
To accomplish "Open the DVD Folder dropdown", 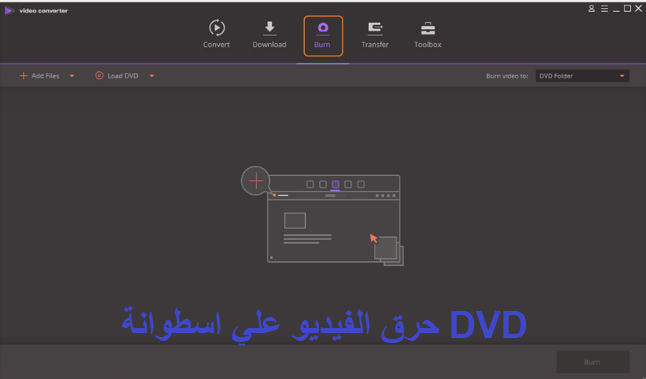I will (x=582, y=76).
